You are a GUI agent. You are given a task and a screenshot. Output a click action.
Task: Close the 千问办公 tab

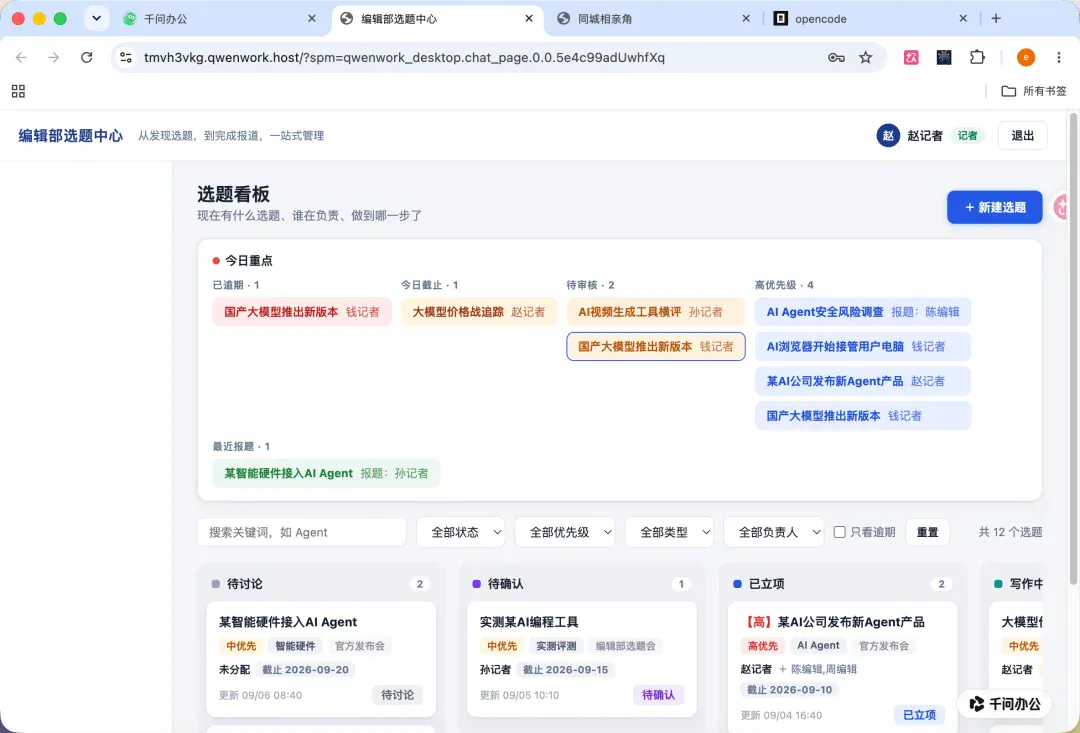point(312,19)
